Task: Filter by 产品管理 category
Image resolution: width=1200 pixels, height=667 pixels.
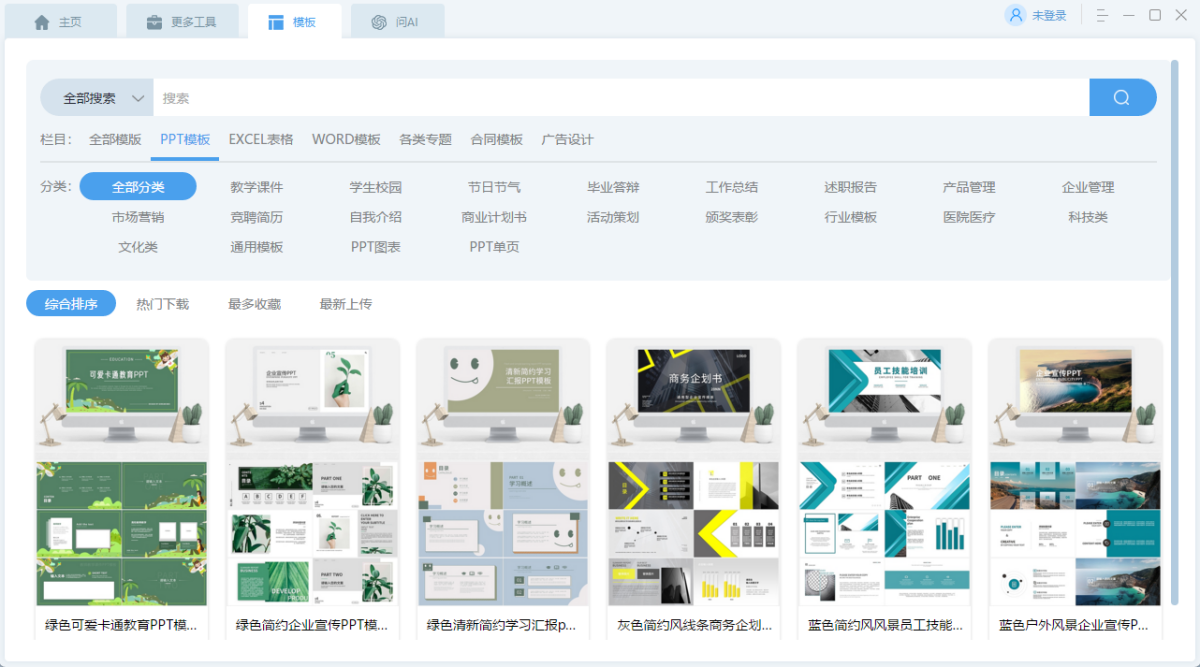Action: 969,187
